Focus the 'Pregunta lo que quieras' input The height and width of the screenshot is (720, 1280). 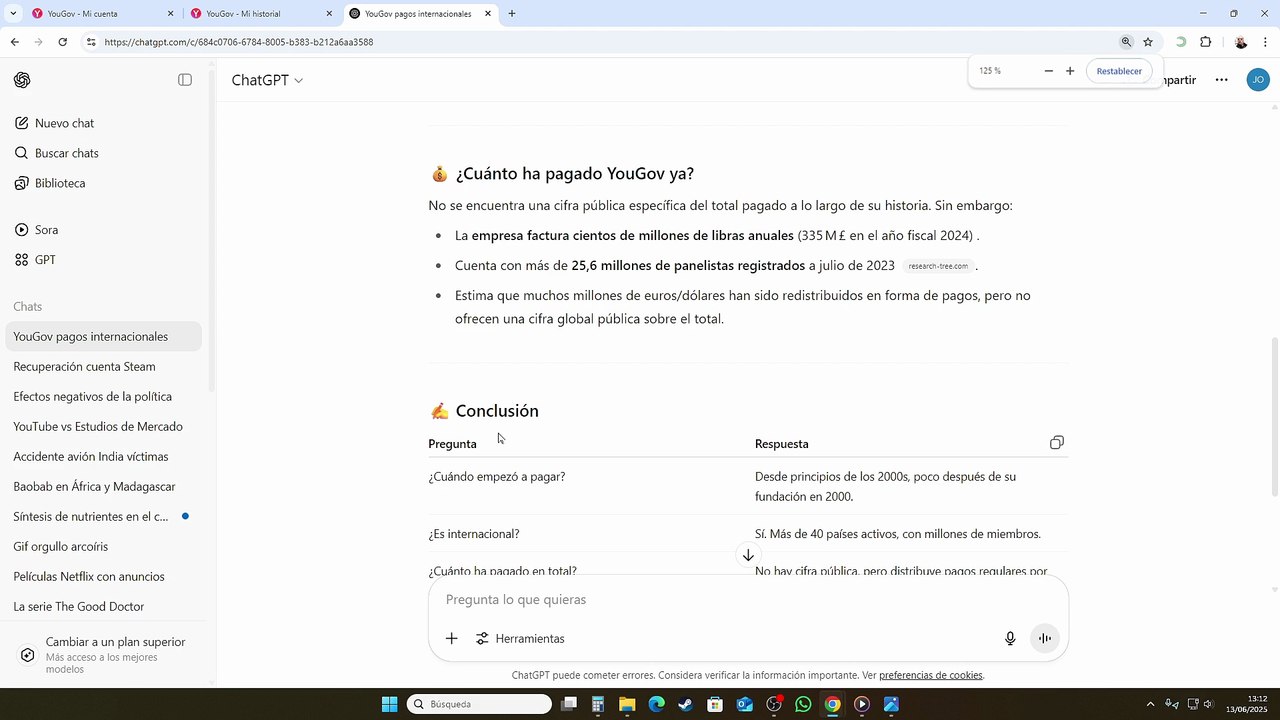click(748, 600)
